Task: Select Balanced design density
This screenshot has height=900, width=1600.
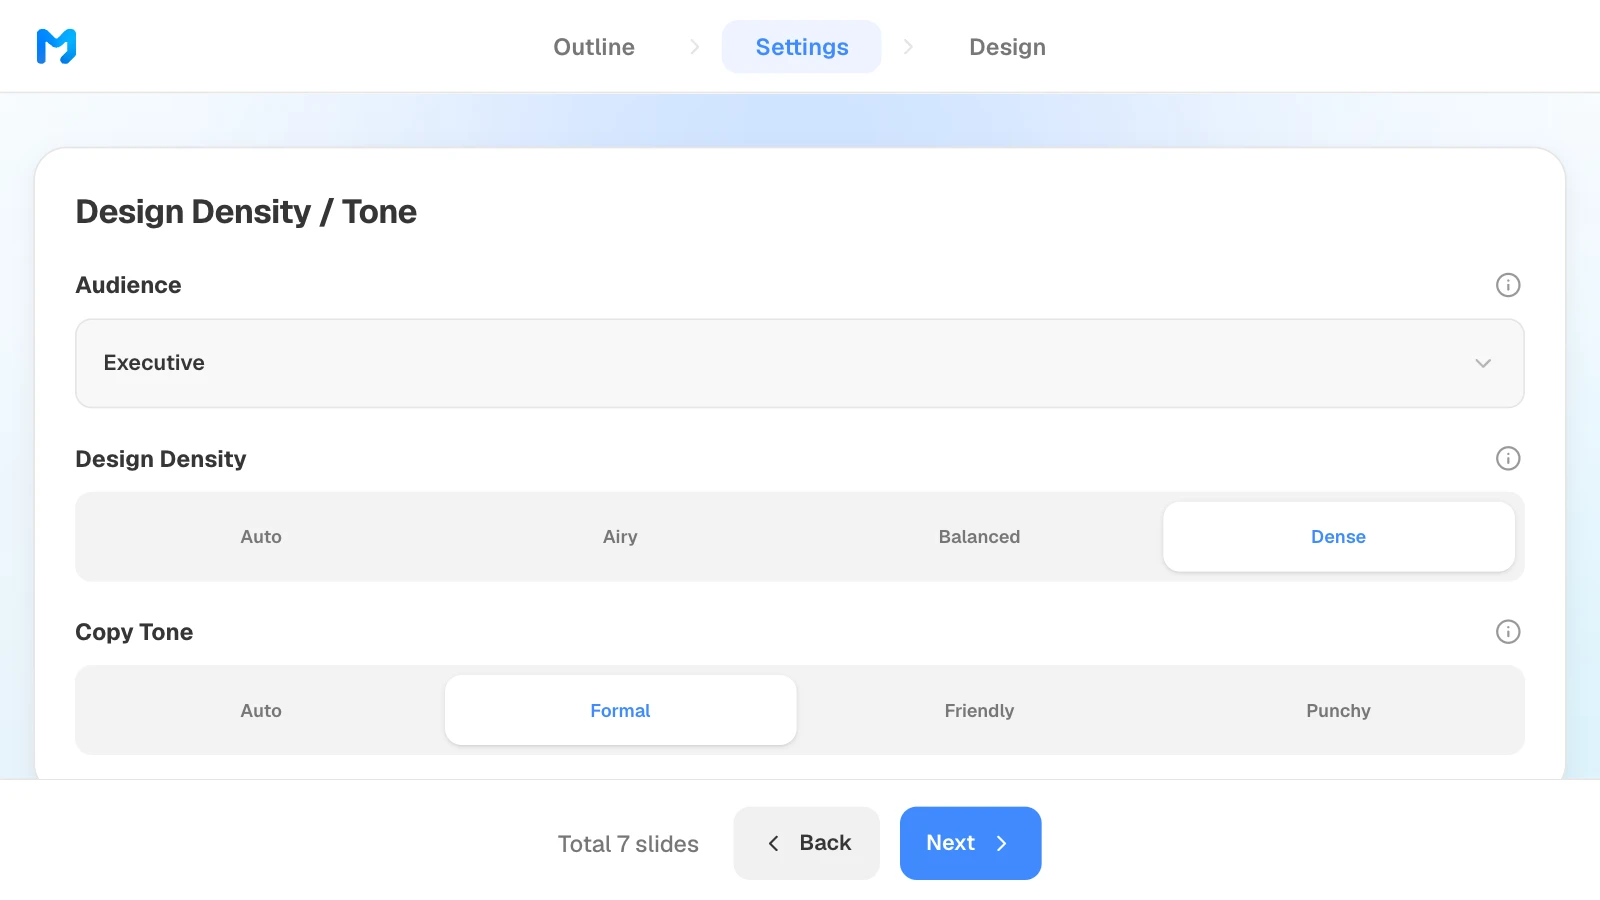Action: point(979,537)
